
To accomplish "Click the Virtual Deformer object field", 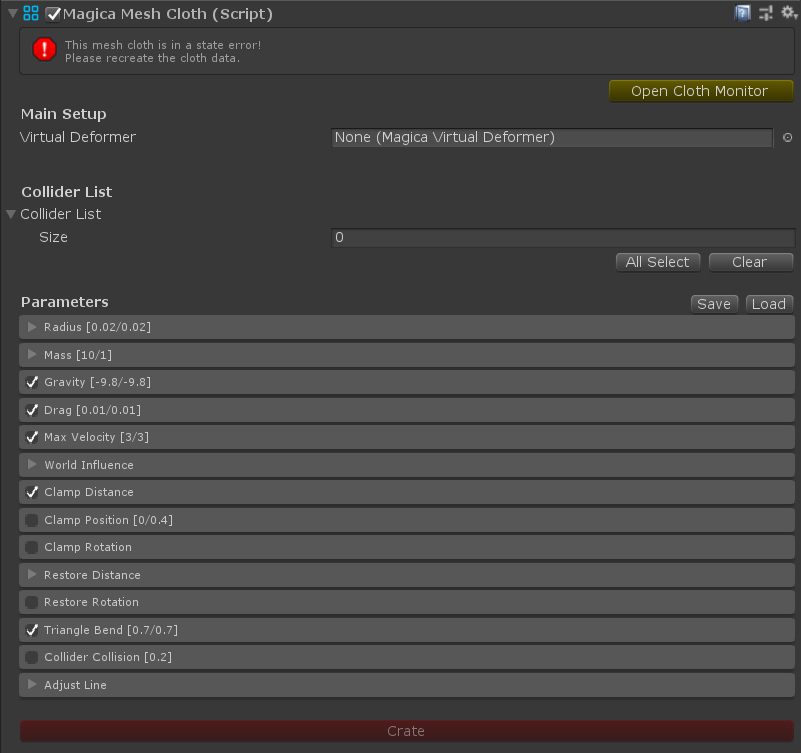I will point(552,137).
